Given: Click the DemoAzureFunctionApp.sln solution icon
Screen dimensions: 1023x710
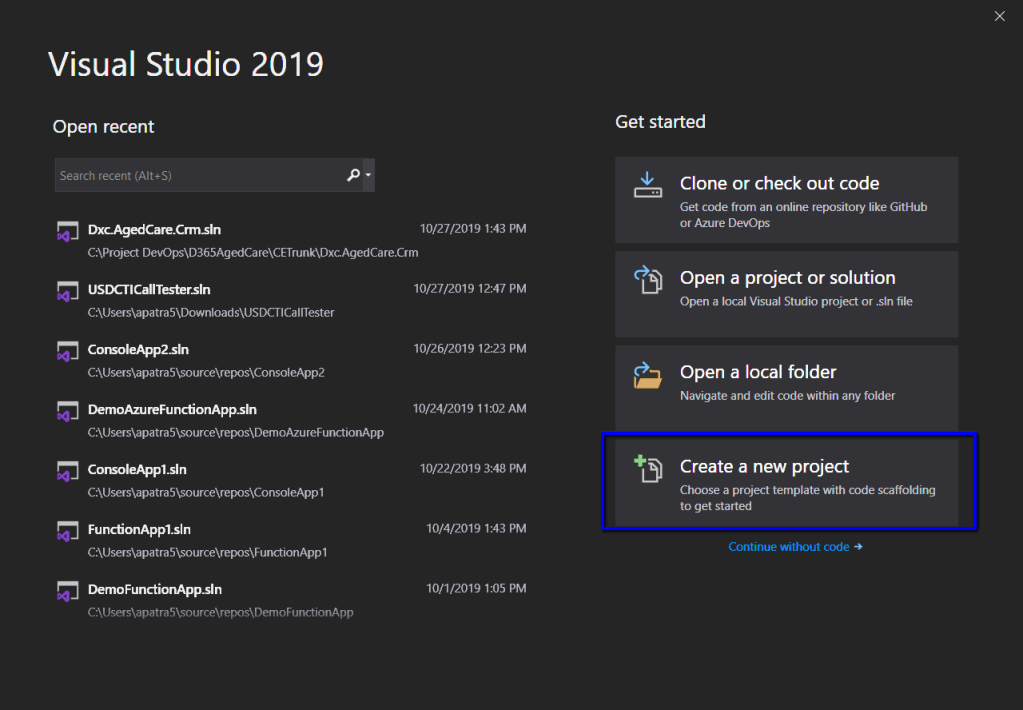Looking at the screenshot, I should (68, 412).
